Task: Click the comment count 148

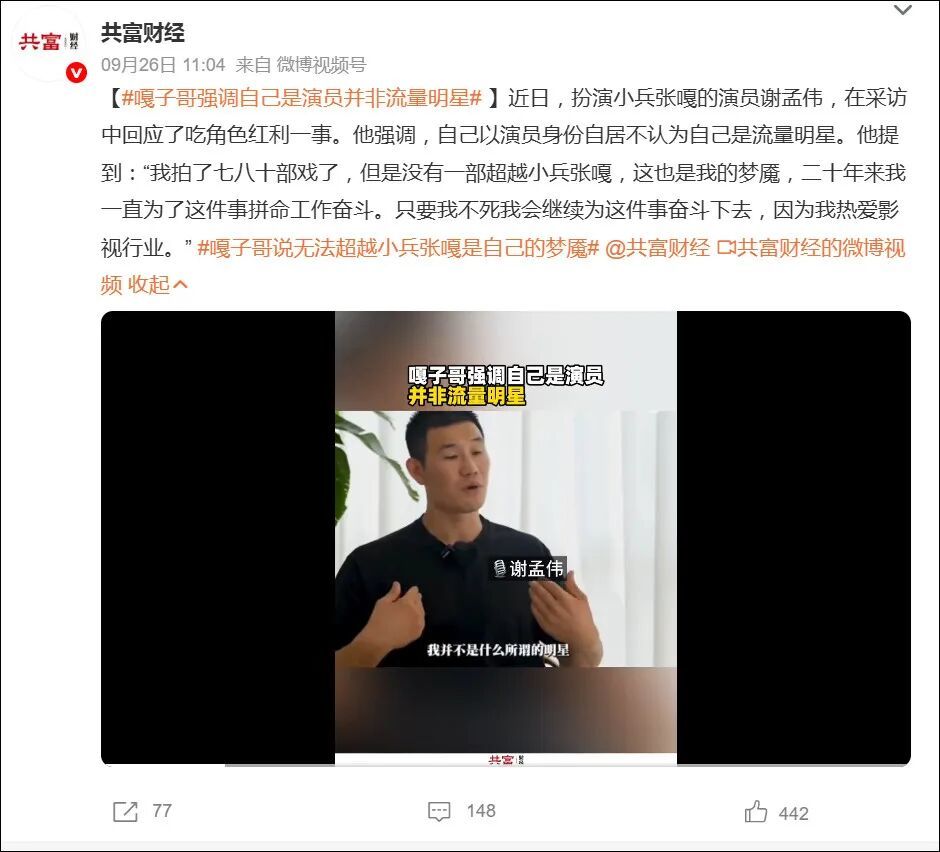Action: tap(481, 811)
